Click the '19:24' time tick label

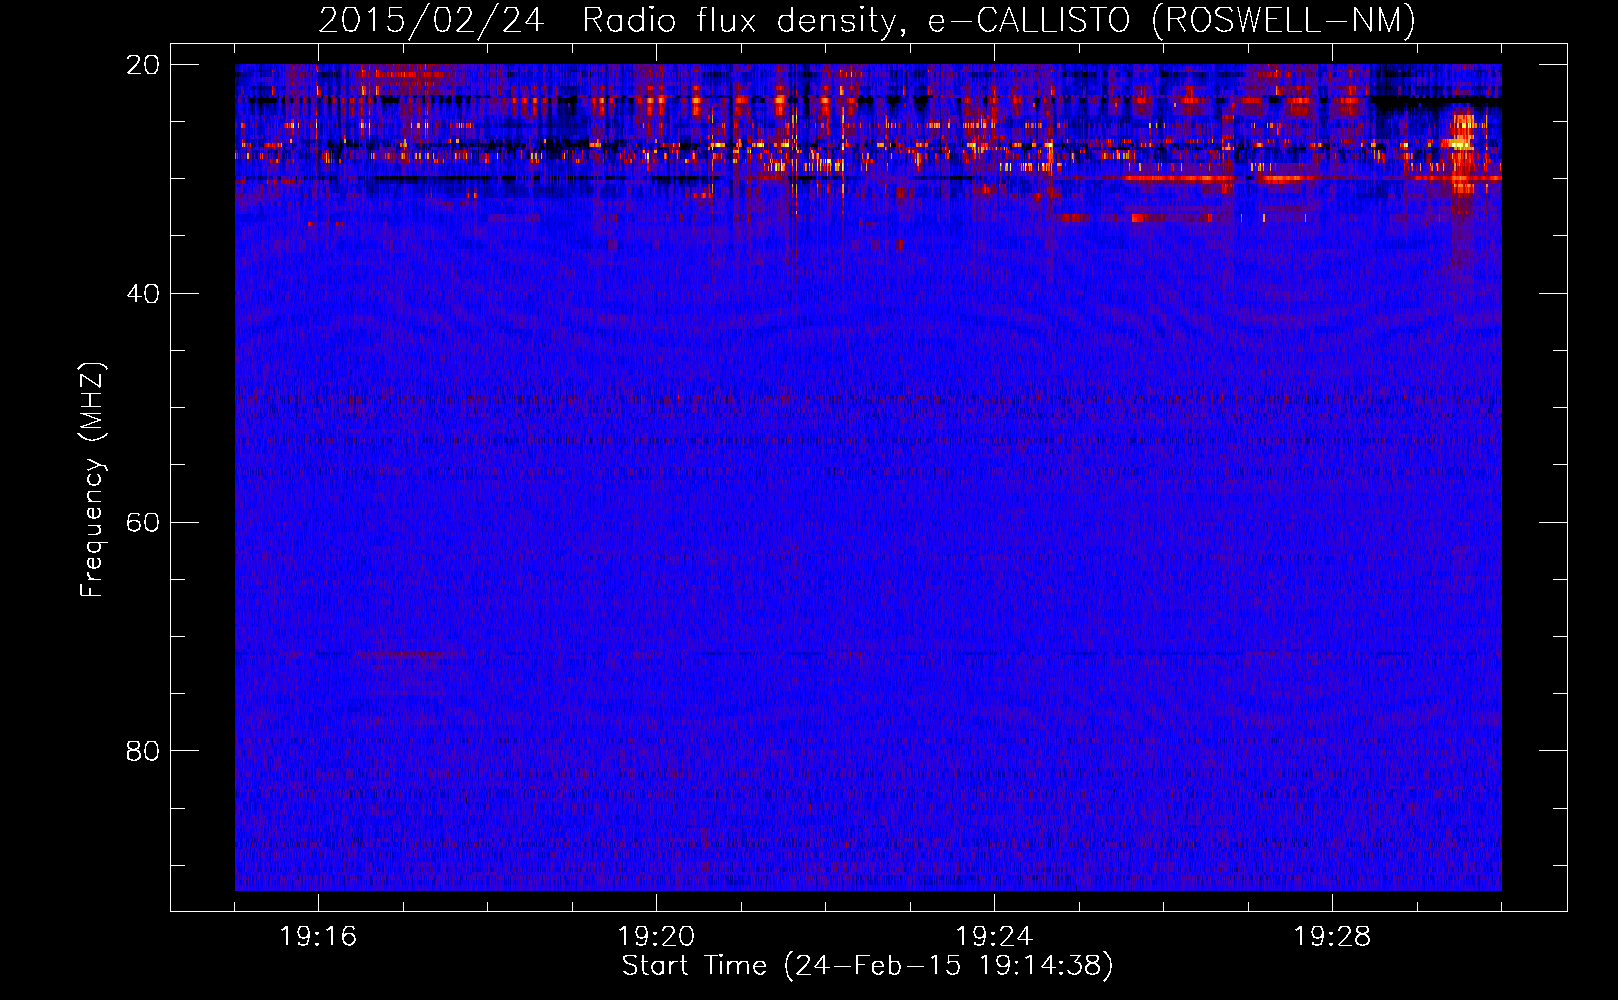[994, 937]
